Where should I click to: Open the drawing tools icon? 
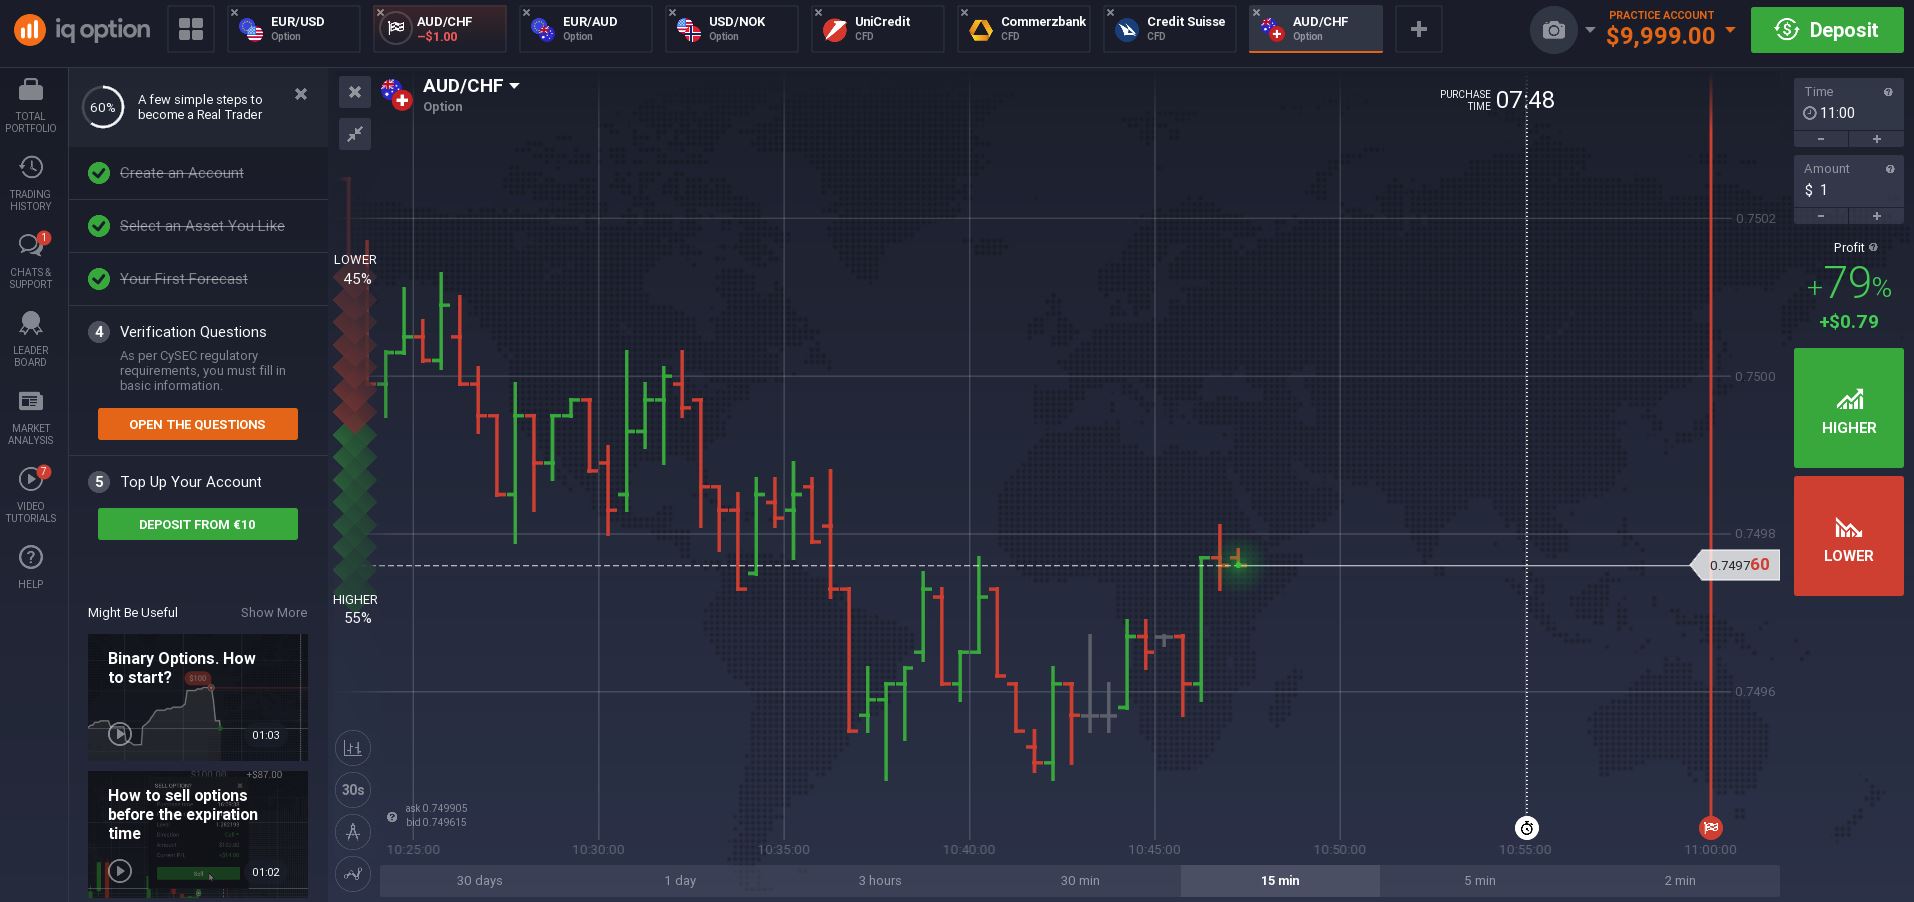(x=353, y=832)
